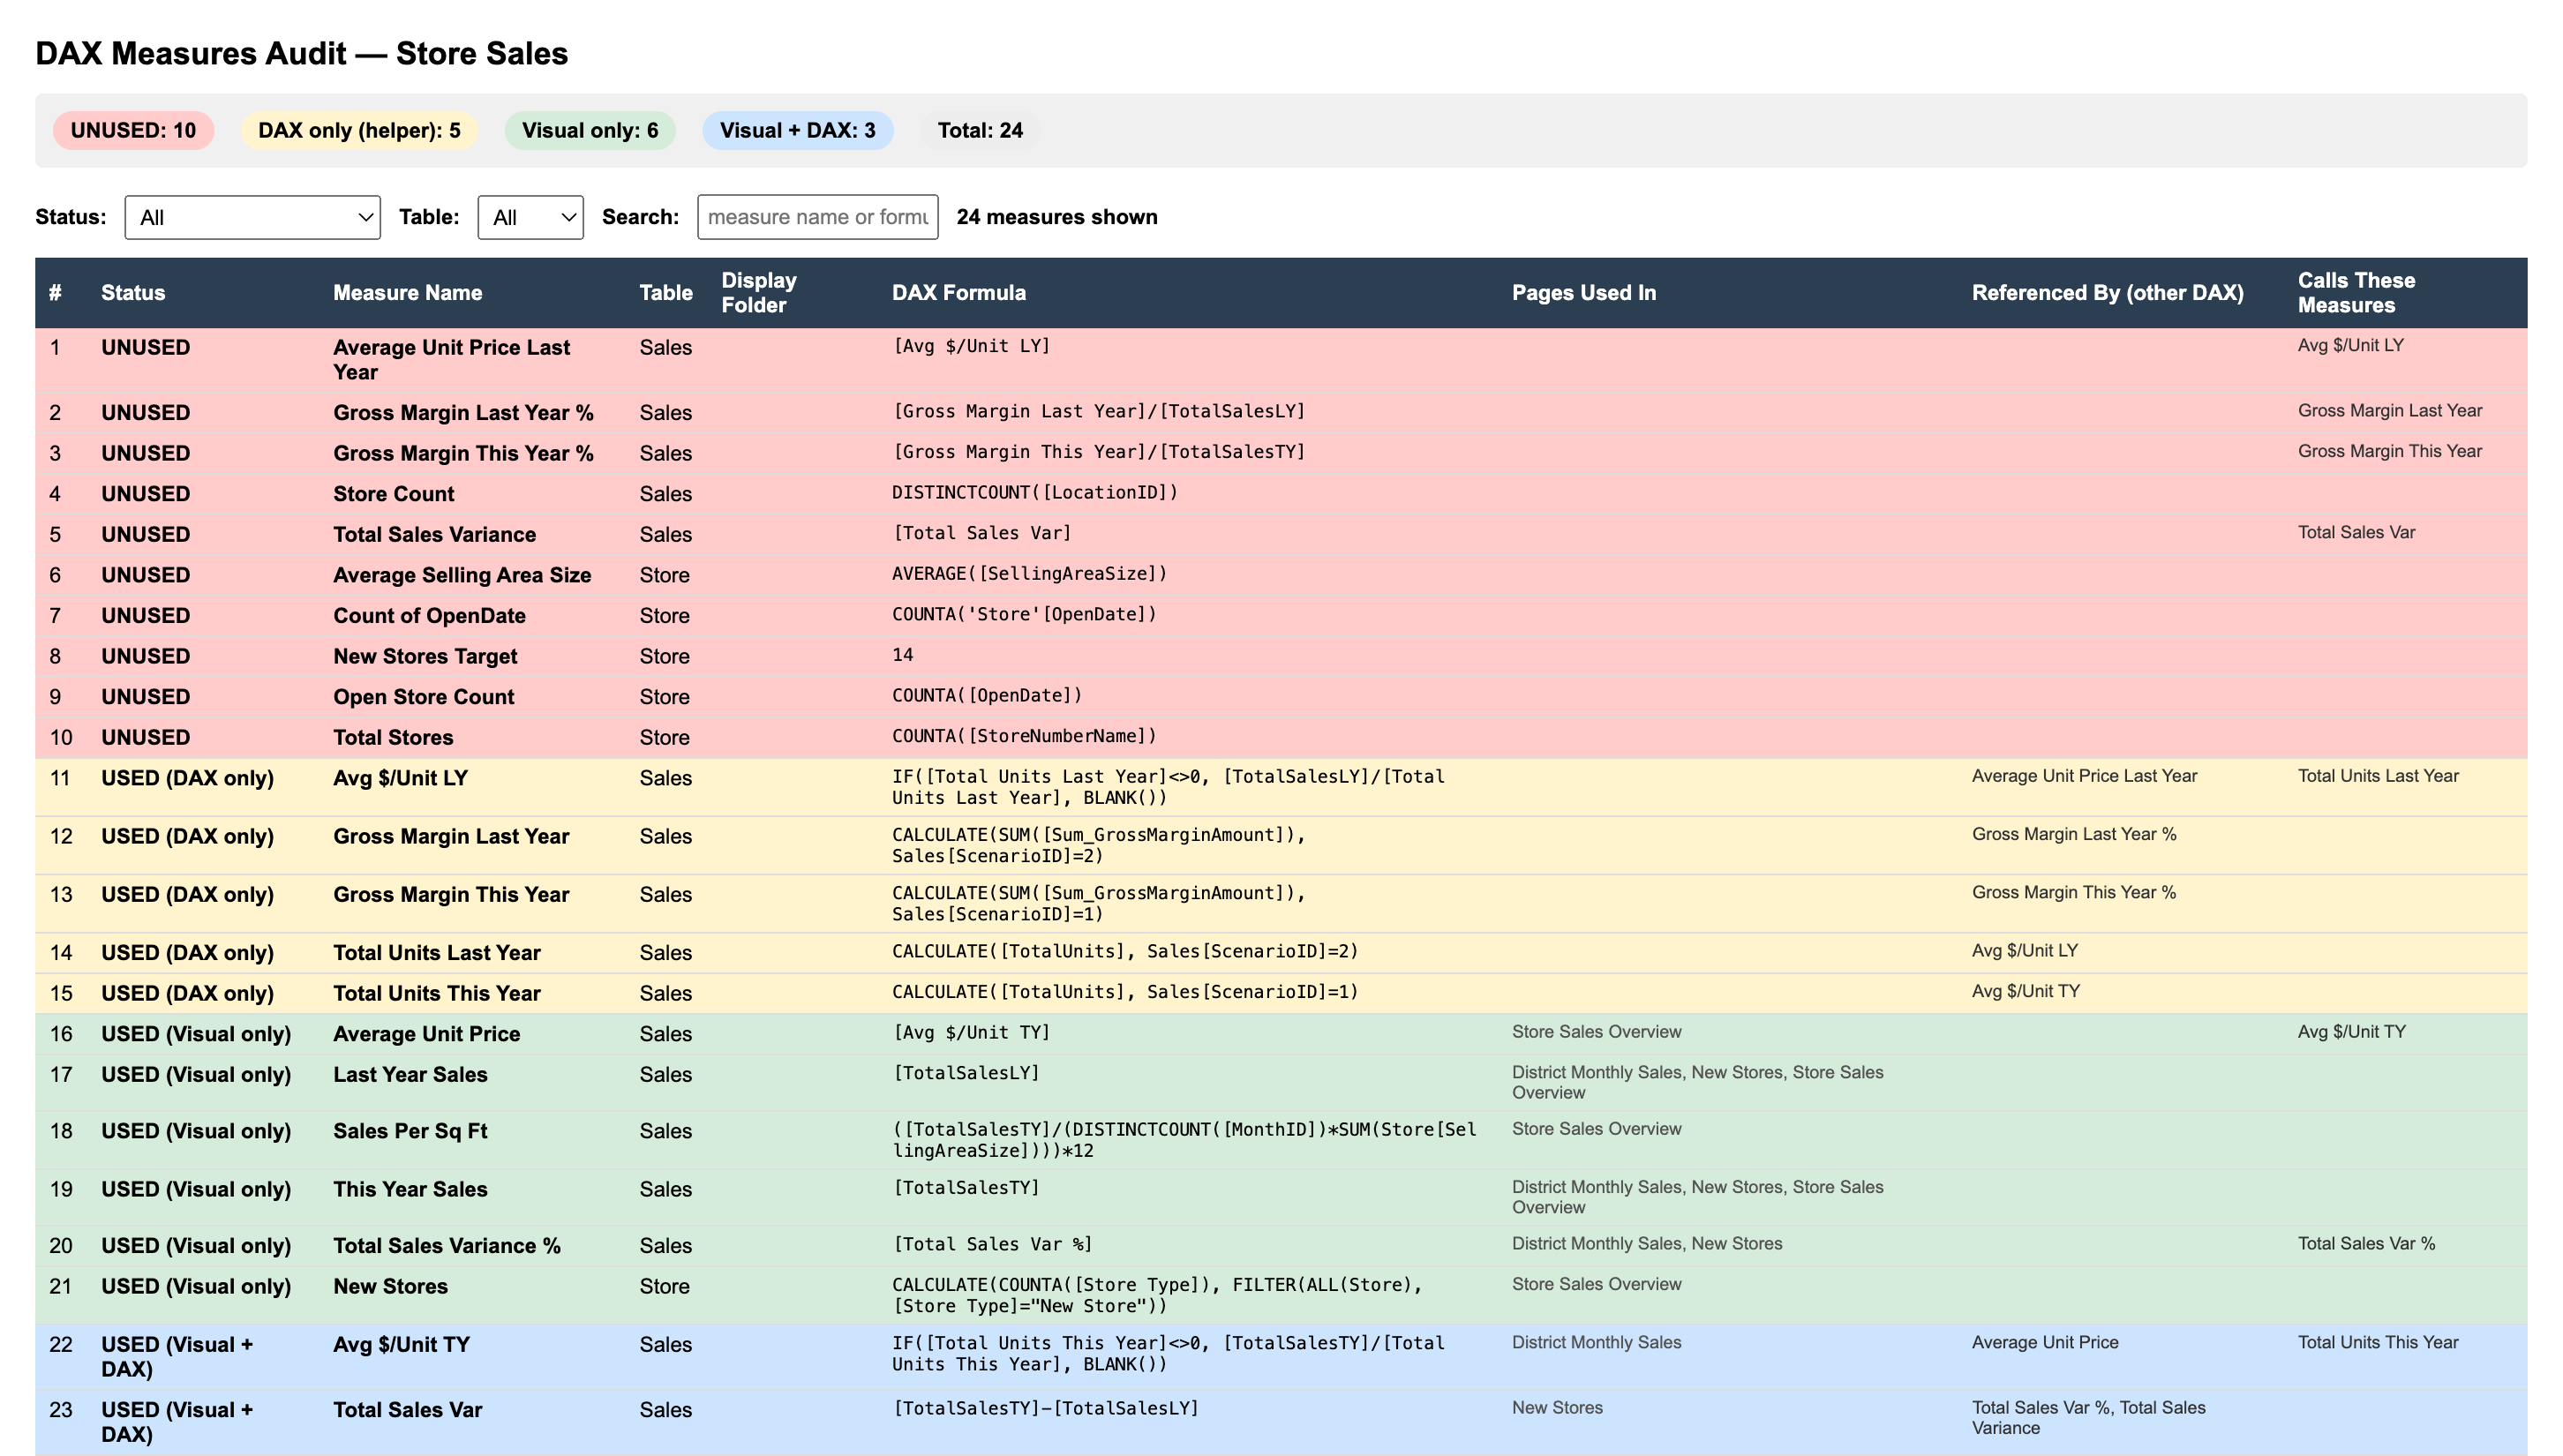
Task: Click Store Sales Overview under Pages Used In
Action: 1597,1031
